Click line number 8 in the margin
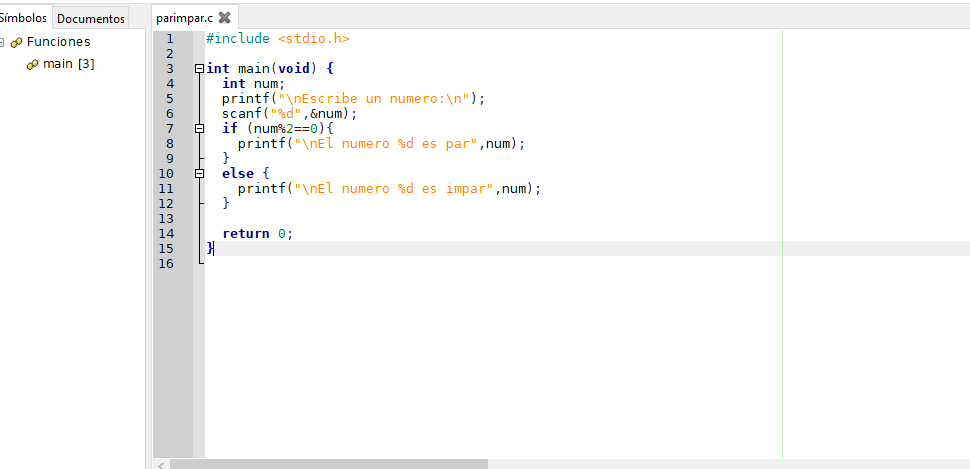 170,144
